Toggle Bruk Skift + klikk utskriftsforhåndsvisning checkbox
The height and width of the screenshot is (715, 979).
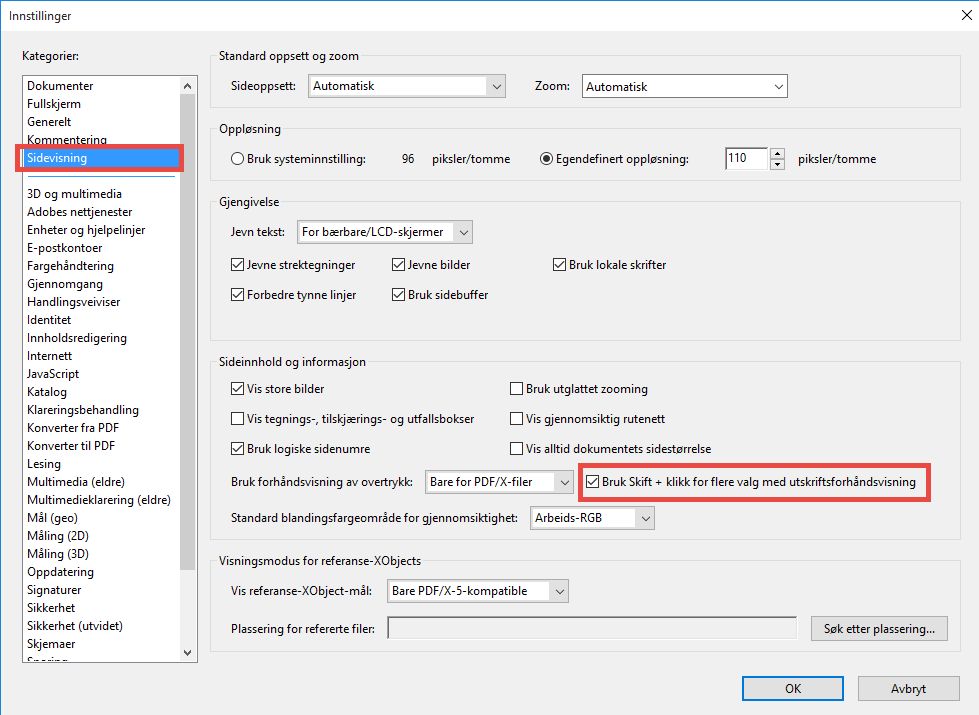pos(593,482)
